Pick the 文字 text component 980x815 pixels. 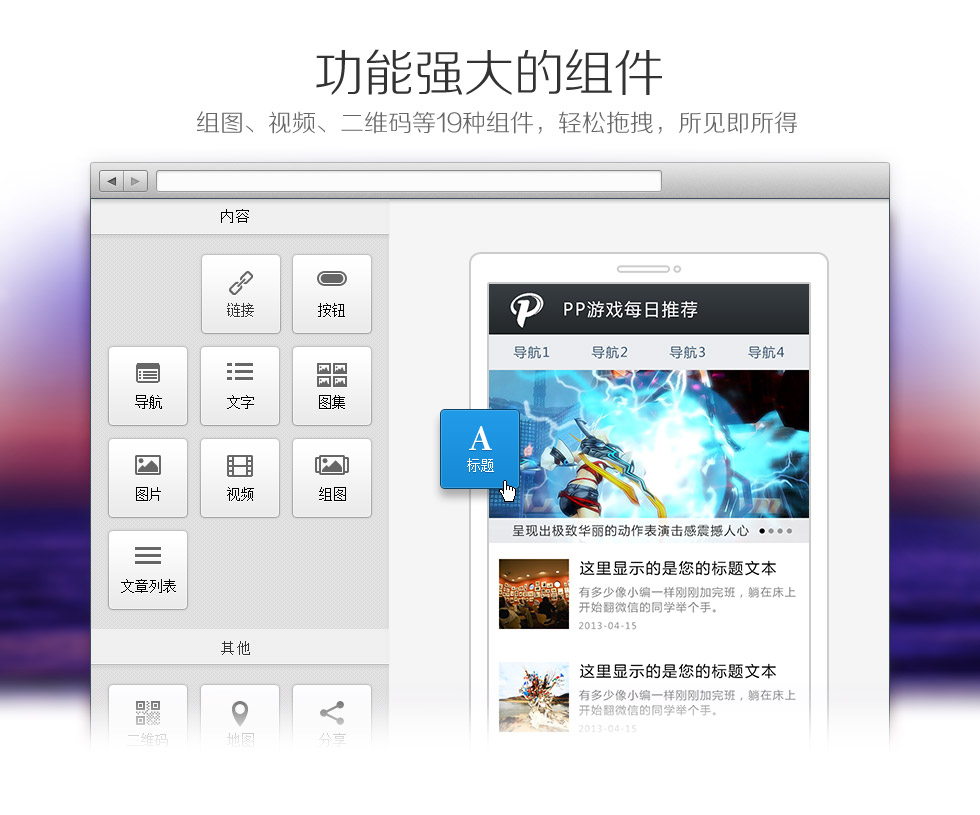(240, 386)
